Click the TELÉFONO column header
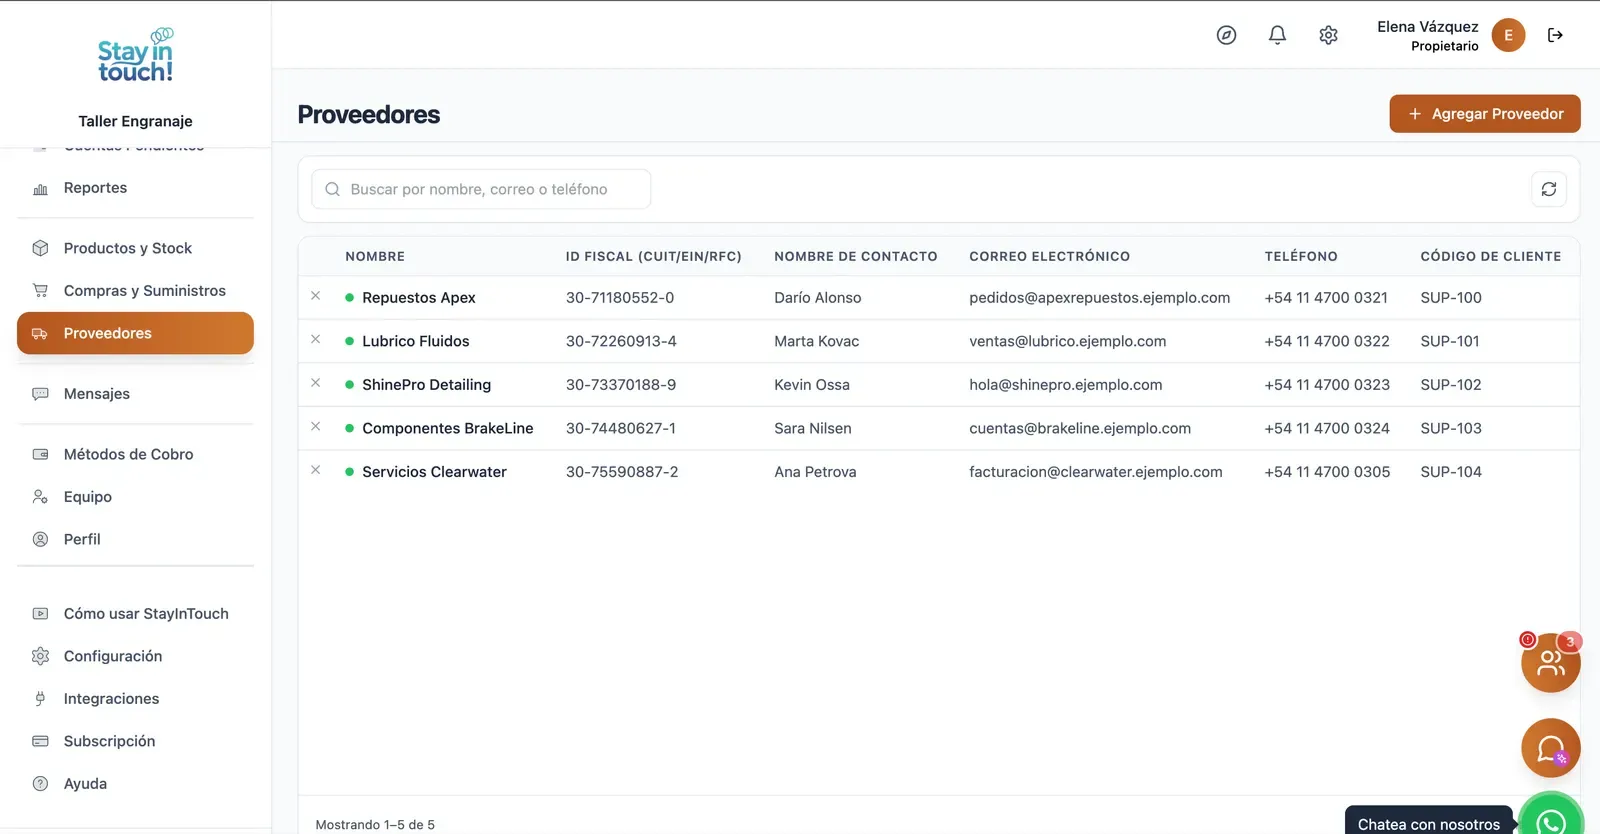 [1301, 256]
